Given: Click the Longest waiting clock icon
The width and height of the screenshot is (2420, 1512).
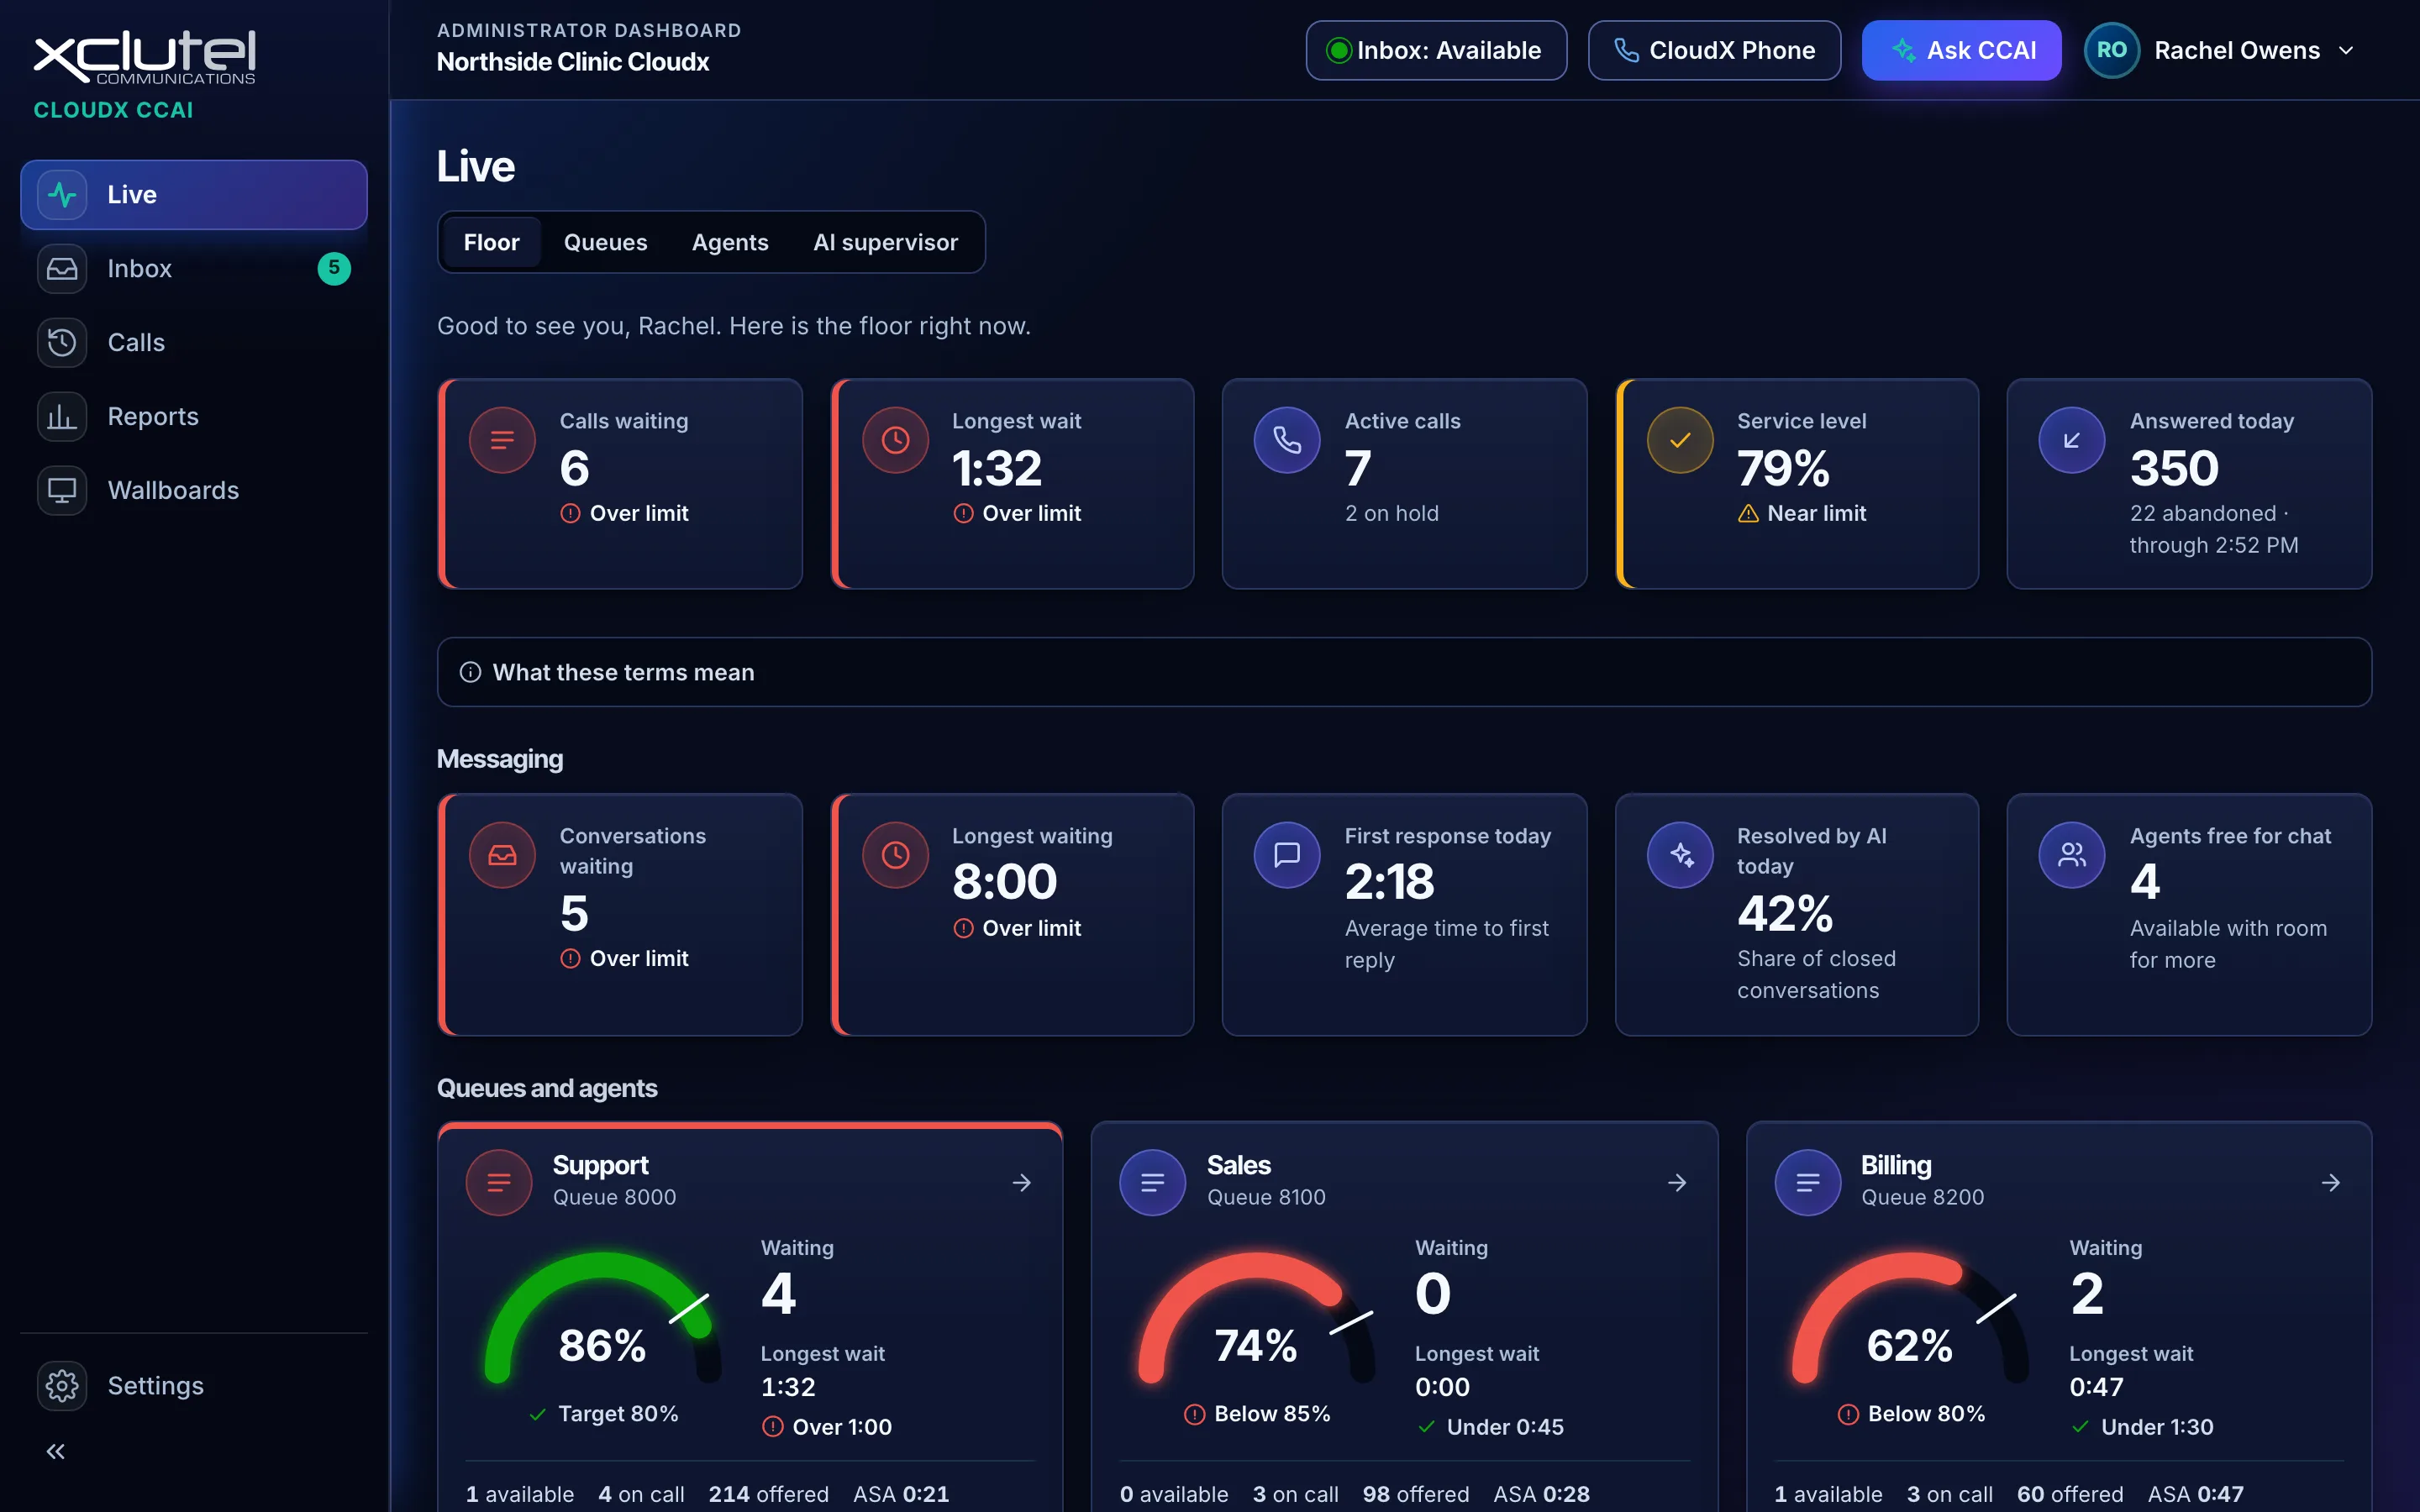Looking at the screenshot, I should tap(895, 855).
